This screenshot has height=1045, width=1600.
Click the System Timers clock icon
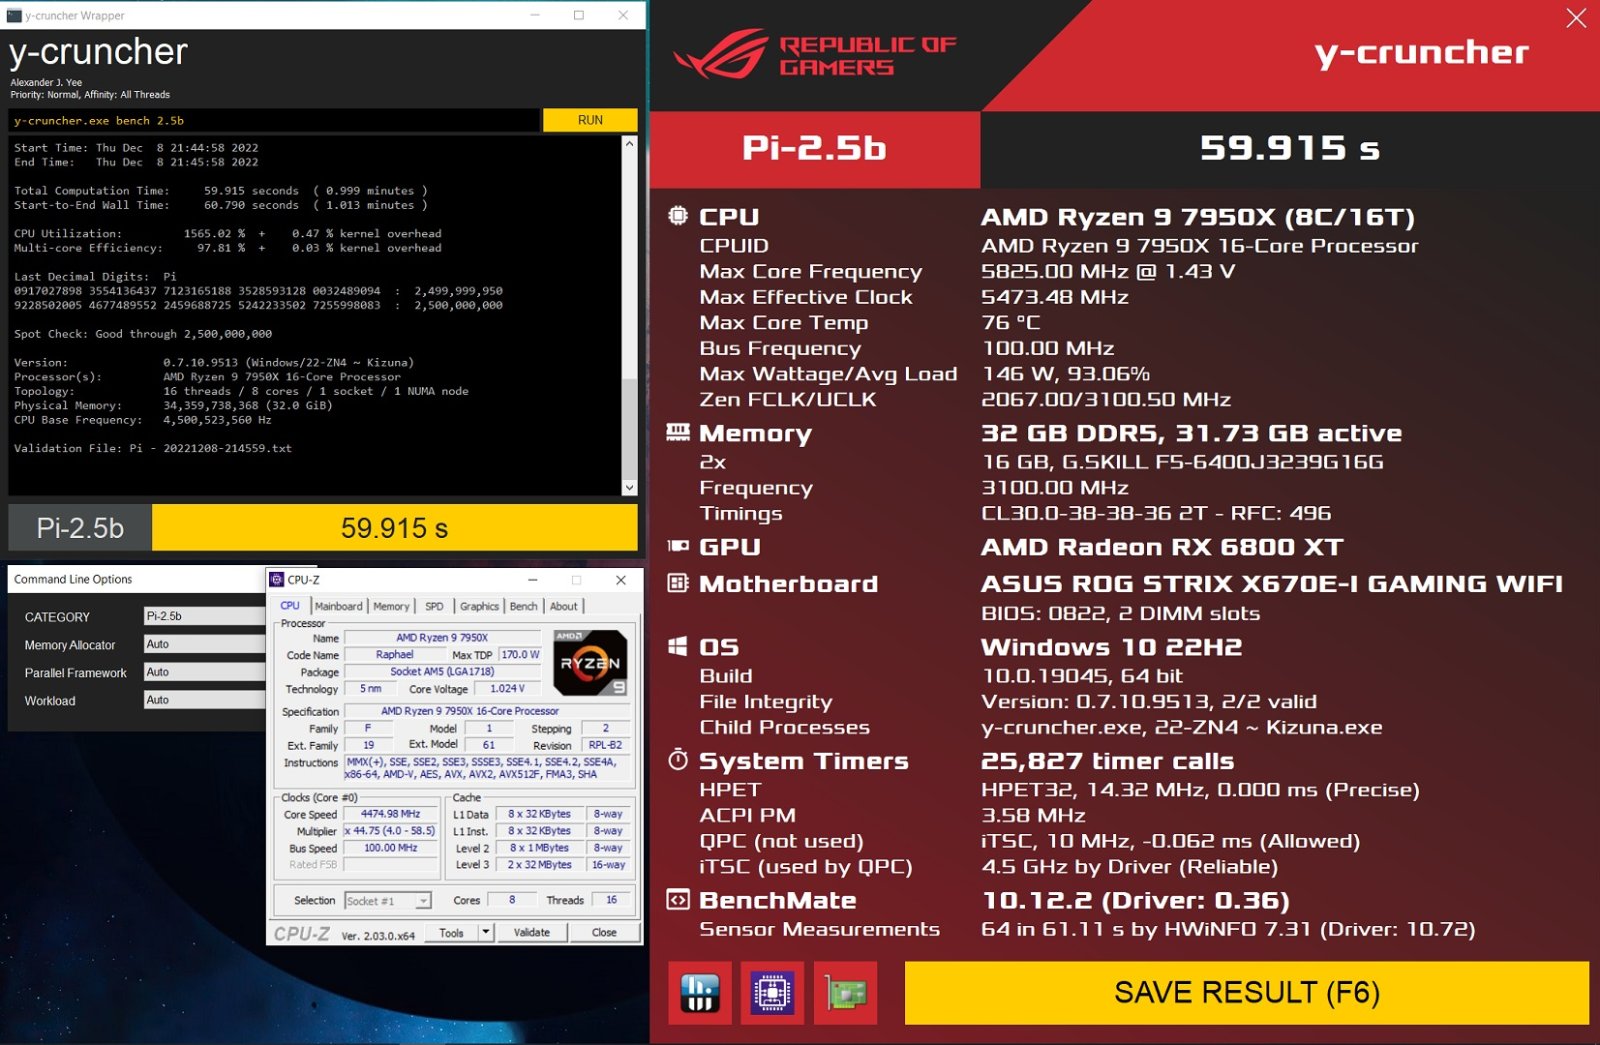[678, 760]
